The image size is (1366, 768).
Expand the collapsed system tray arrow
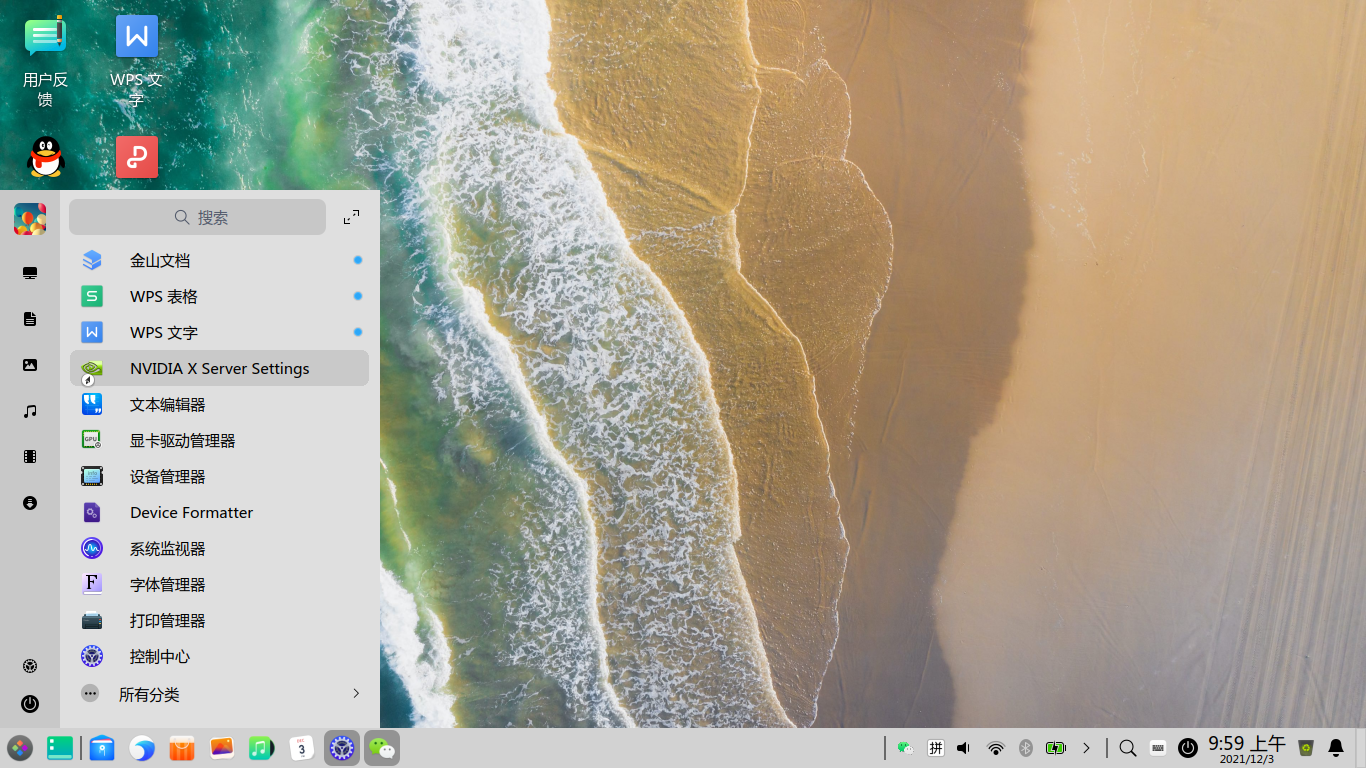click(1086, 748)
